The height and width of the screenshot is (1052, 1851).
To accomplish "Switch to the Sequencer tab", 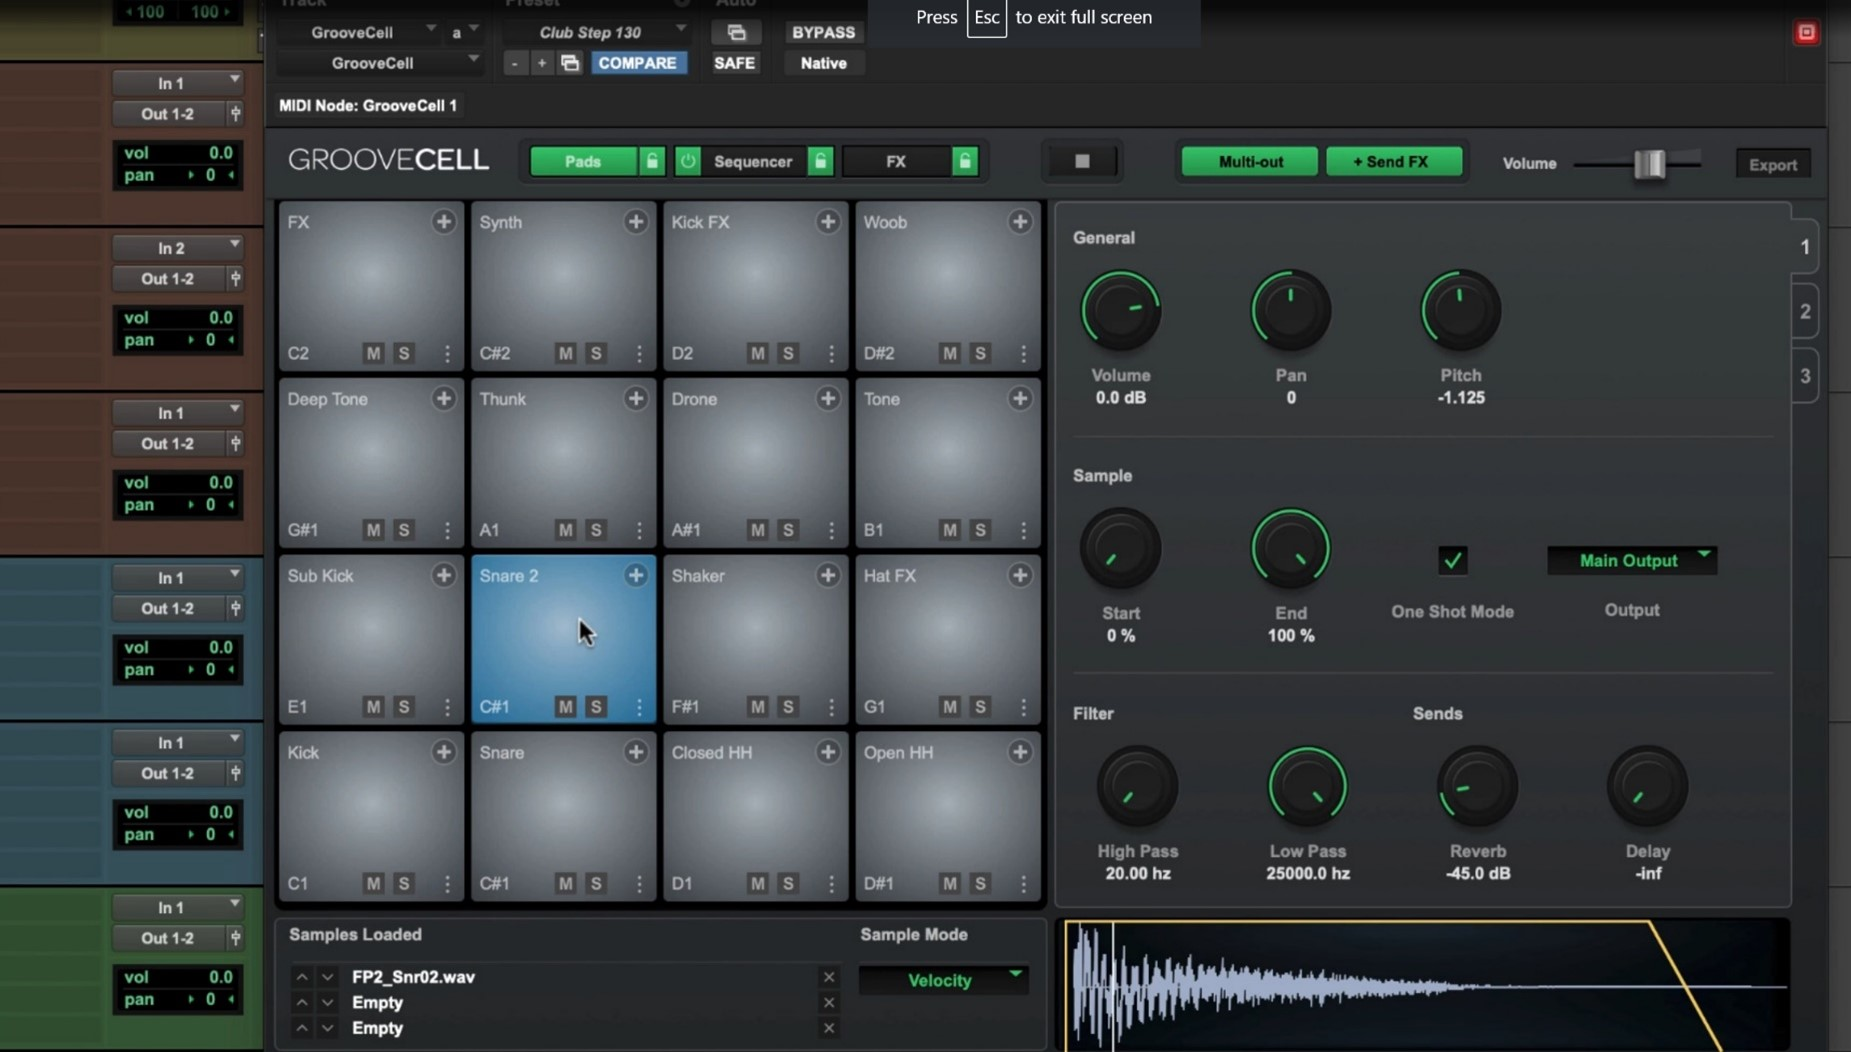I will click(x=753, y=161).
